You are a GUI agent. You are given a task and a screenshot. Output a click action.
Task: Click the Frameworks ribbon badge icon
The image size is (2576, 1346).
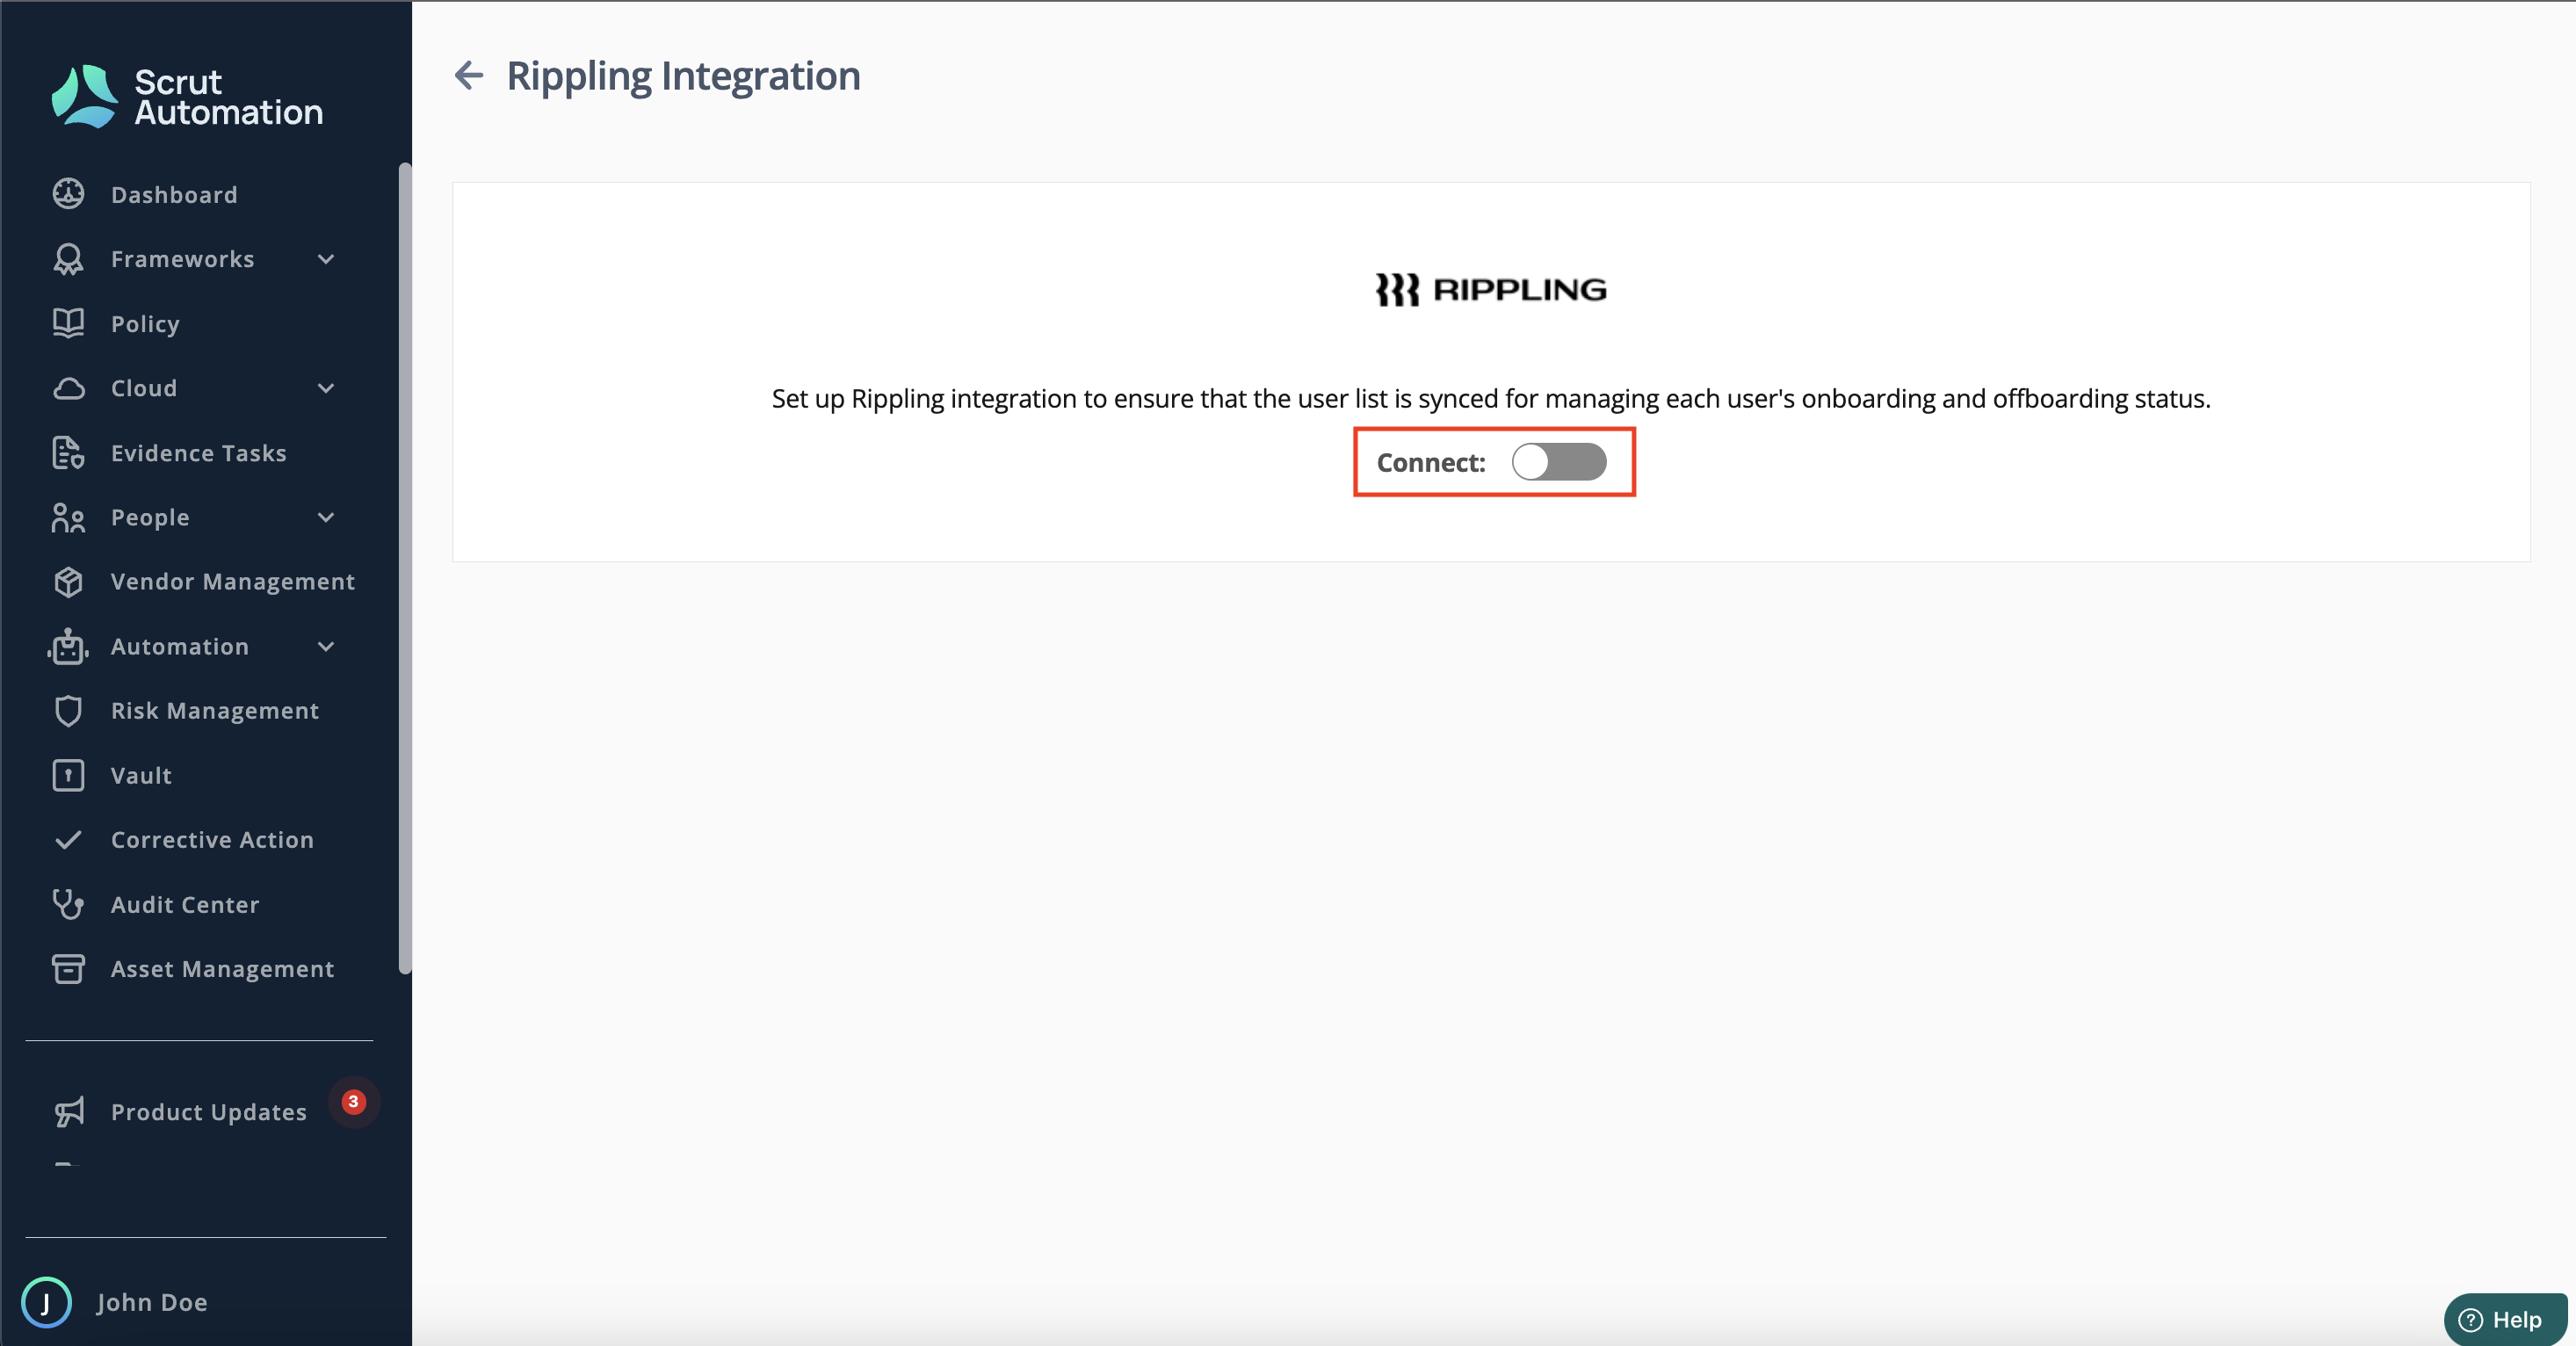click(68, 259)
